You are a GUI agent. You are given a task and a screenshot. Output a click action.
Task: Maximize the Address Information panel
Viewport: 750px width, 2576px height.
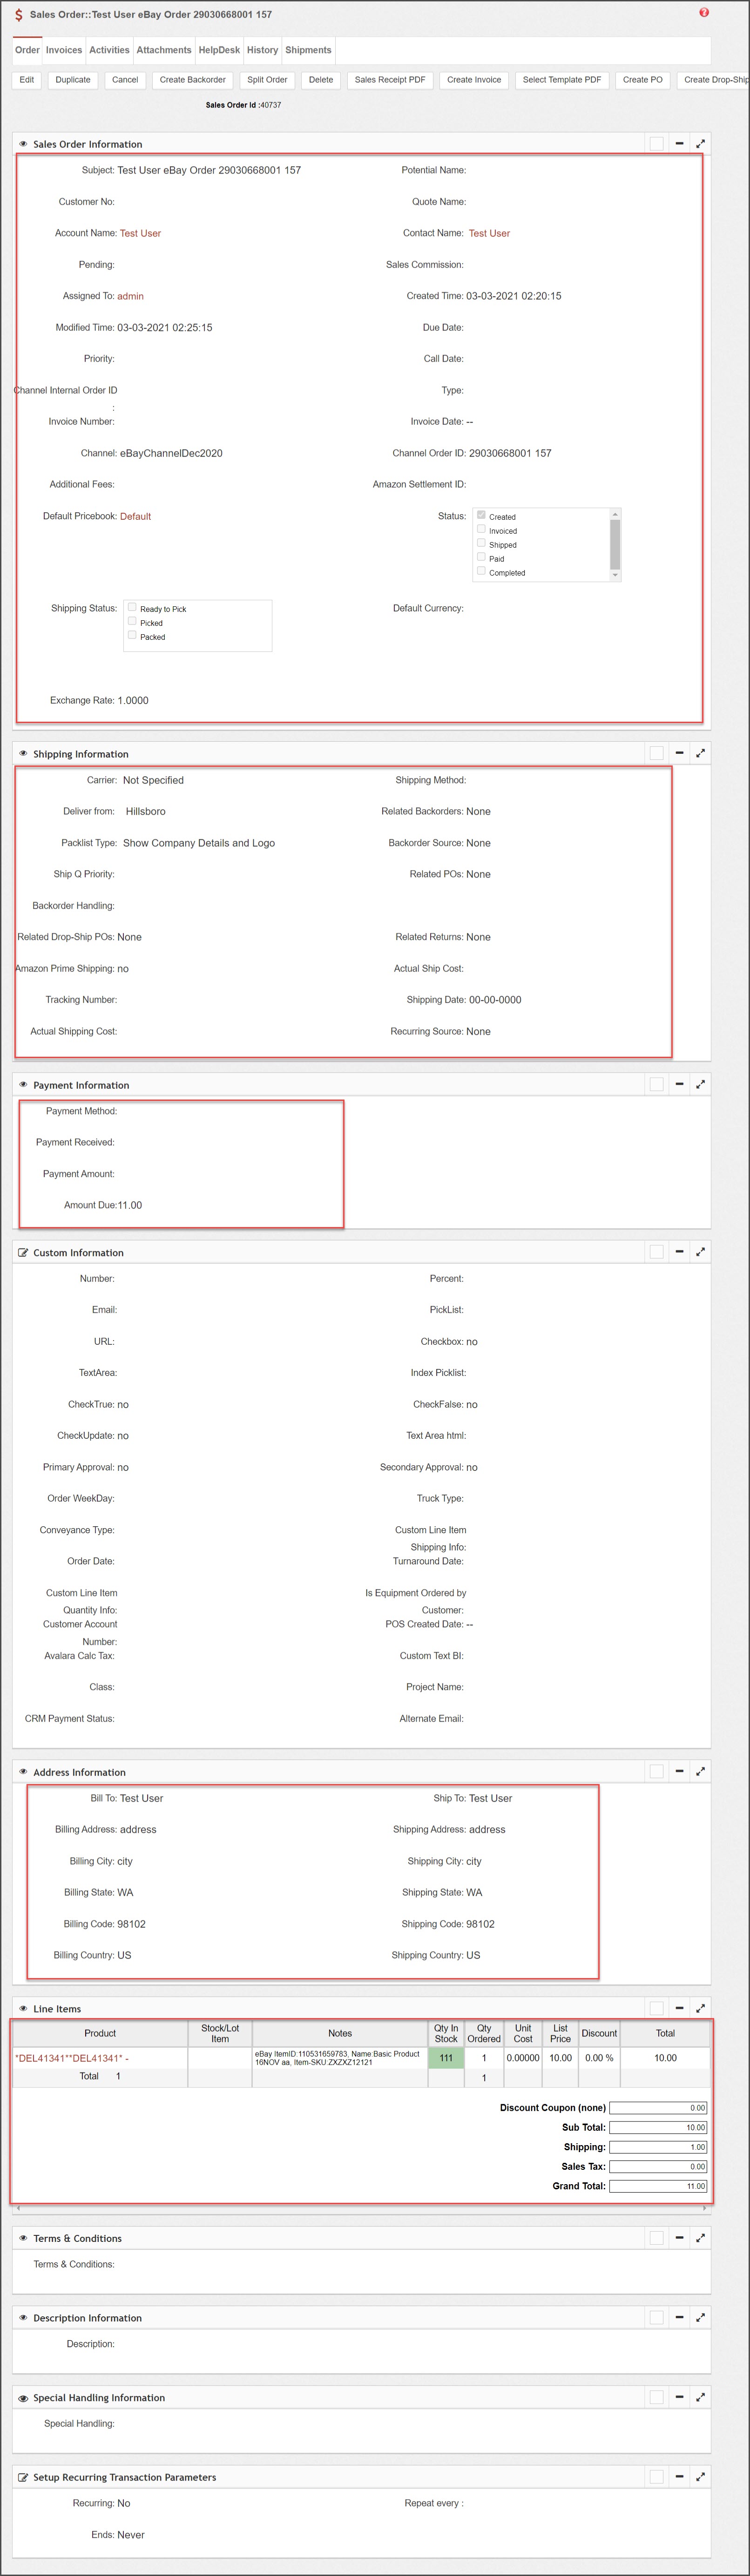pyautogui.click(x=700, y=1771)
